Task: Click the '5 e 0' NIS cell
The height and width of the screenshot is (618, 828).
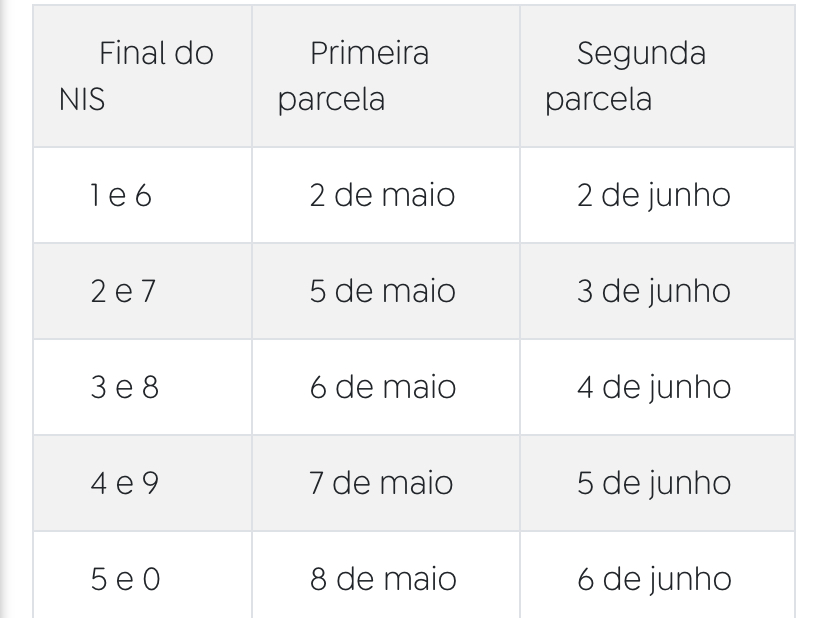Action: coord(125,579)
